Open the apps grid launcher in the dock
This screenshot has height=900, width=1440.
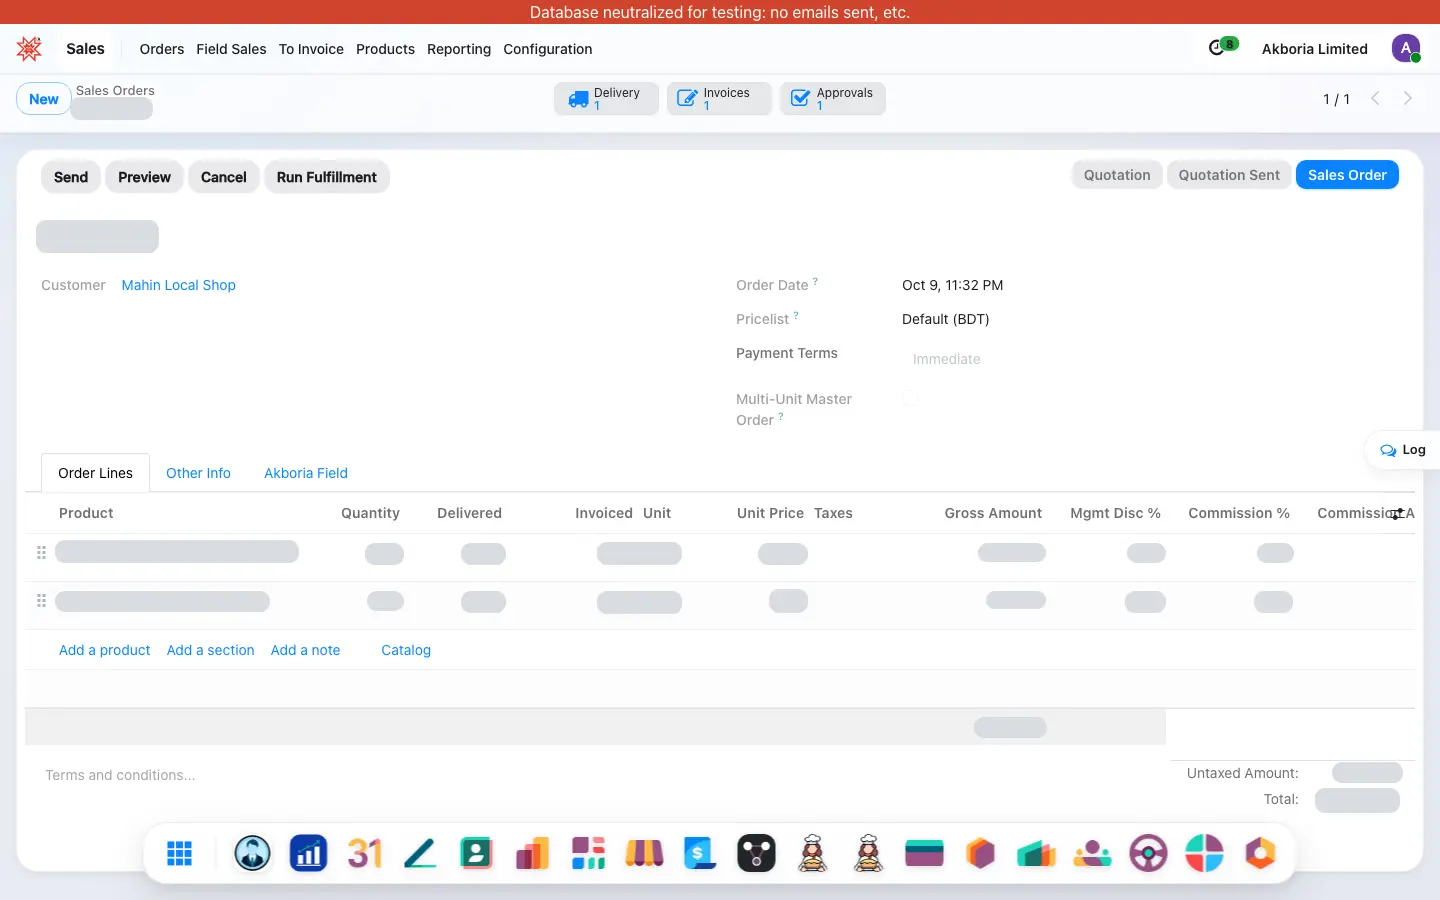179,854
